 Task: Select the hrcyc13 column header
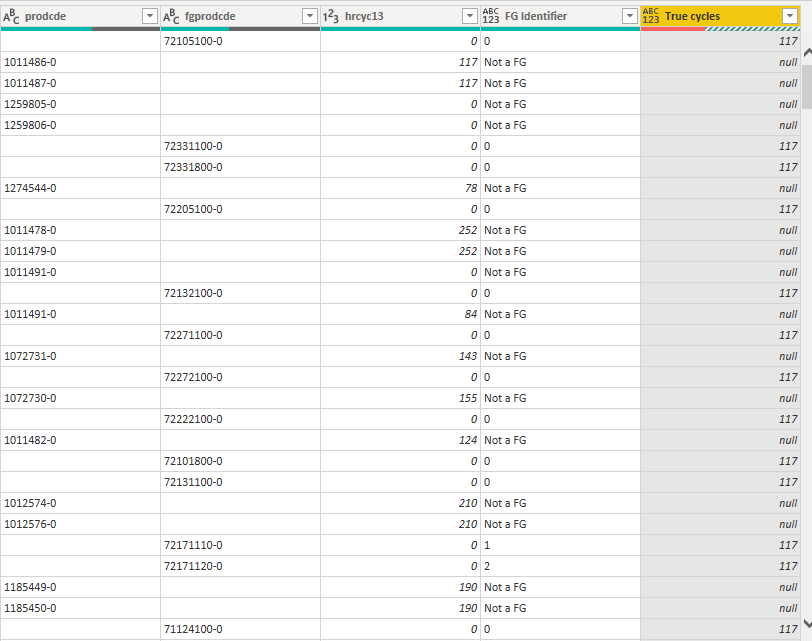[x=400, y=17]
